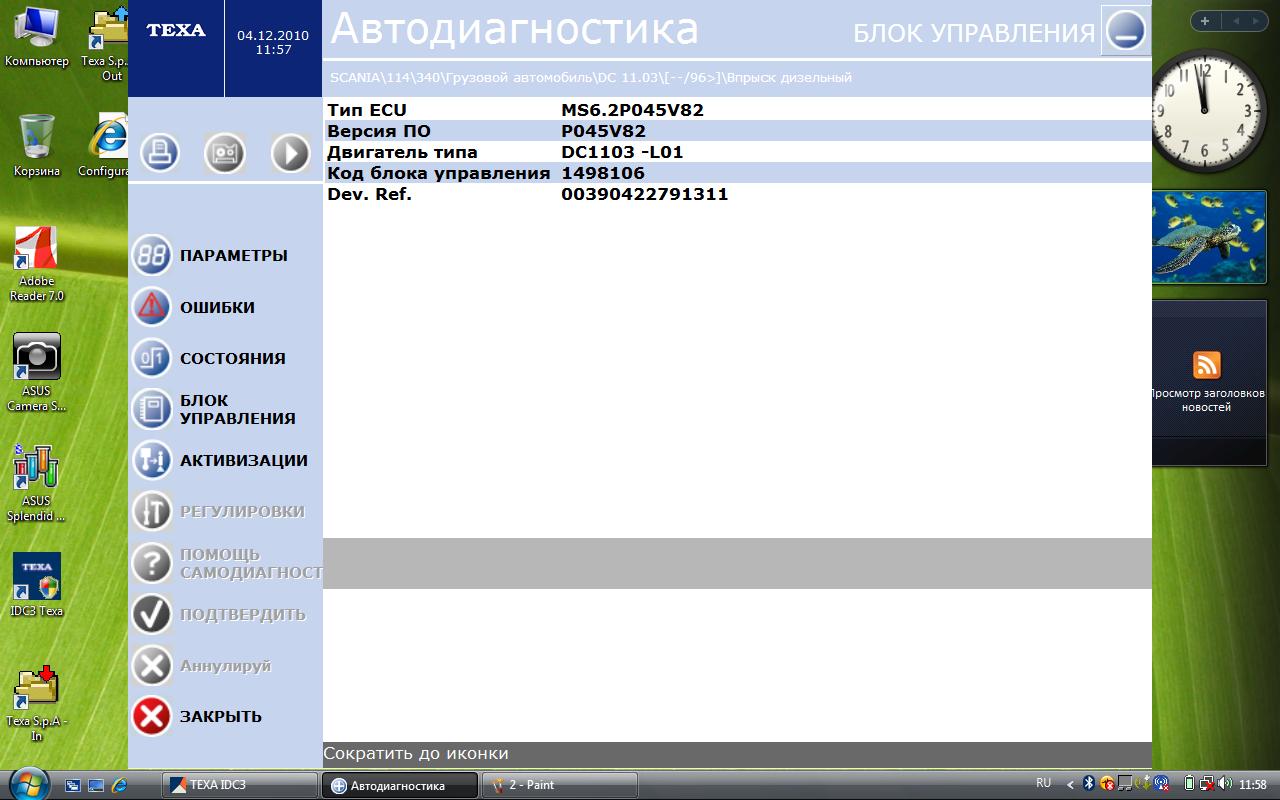Select ASUS Splendid desktop shortcut
This screenshot has height=800, width=1280.
37,483
